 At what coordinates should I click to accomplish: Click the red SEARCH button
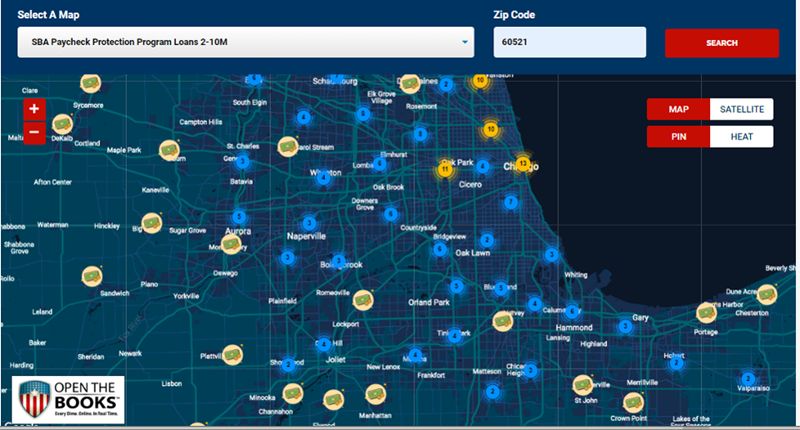coord(722,43)
